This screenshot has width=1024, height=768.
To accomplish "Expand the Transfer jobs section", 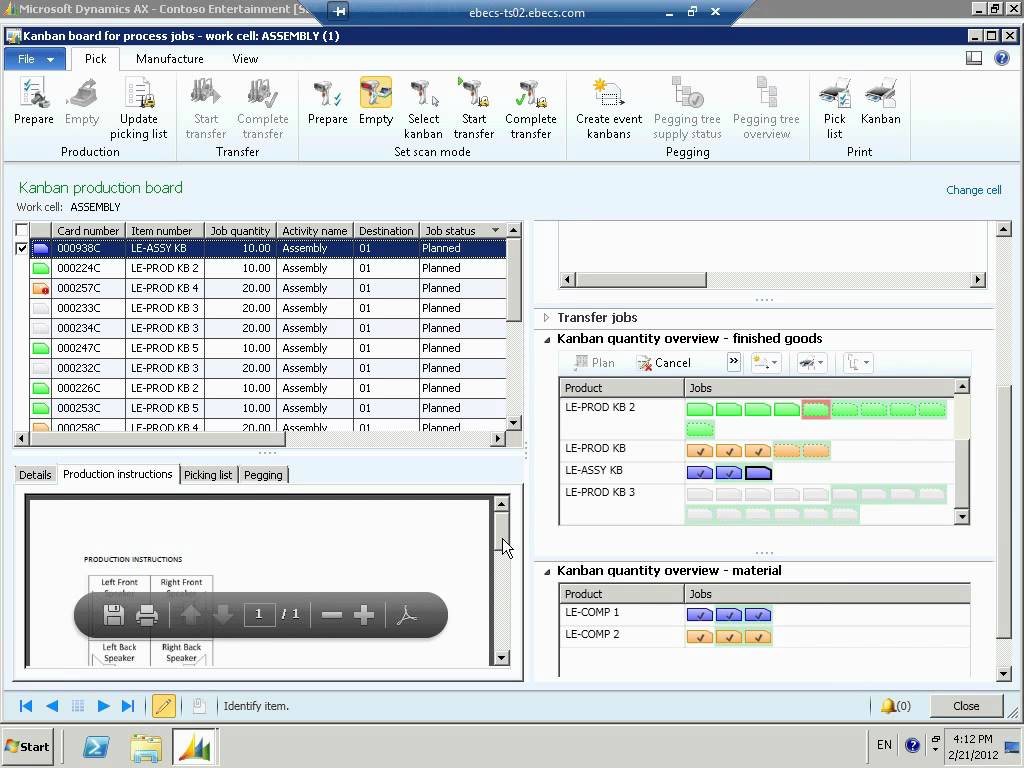I will (547, 318).
